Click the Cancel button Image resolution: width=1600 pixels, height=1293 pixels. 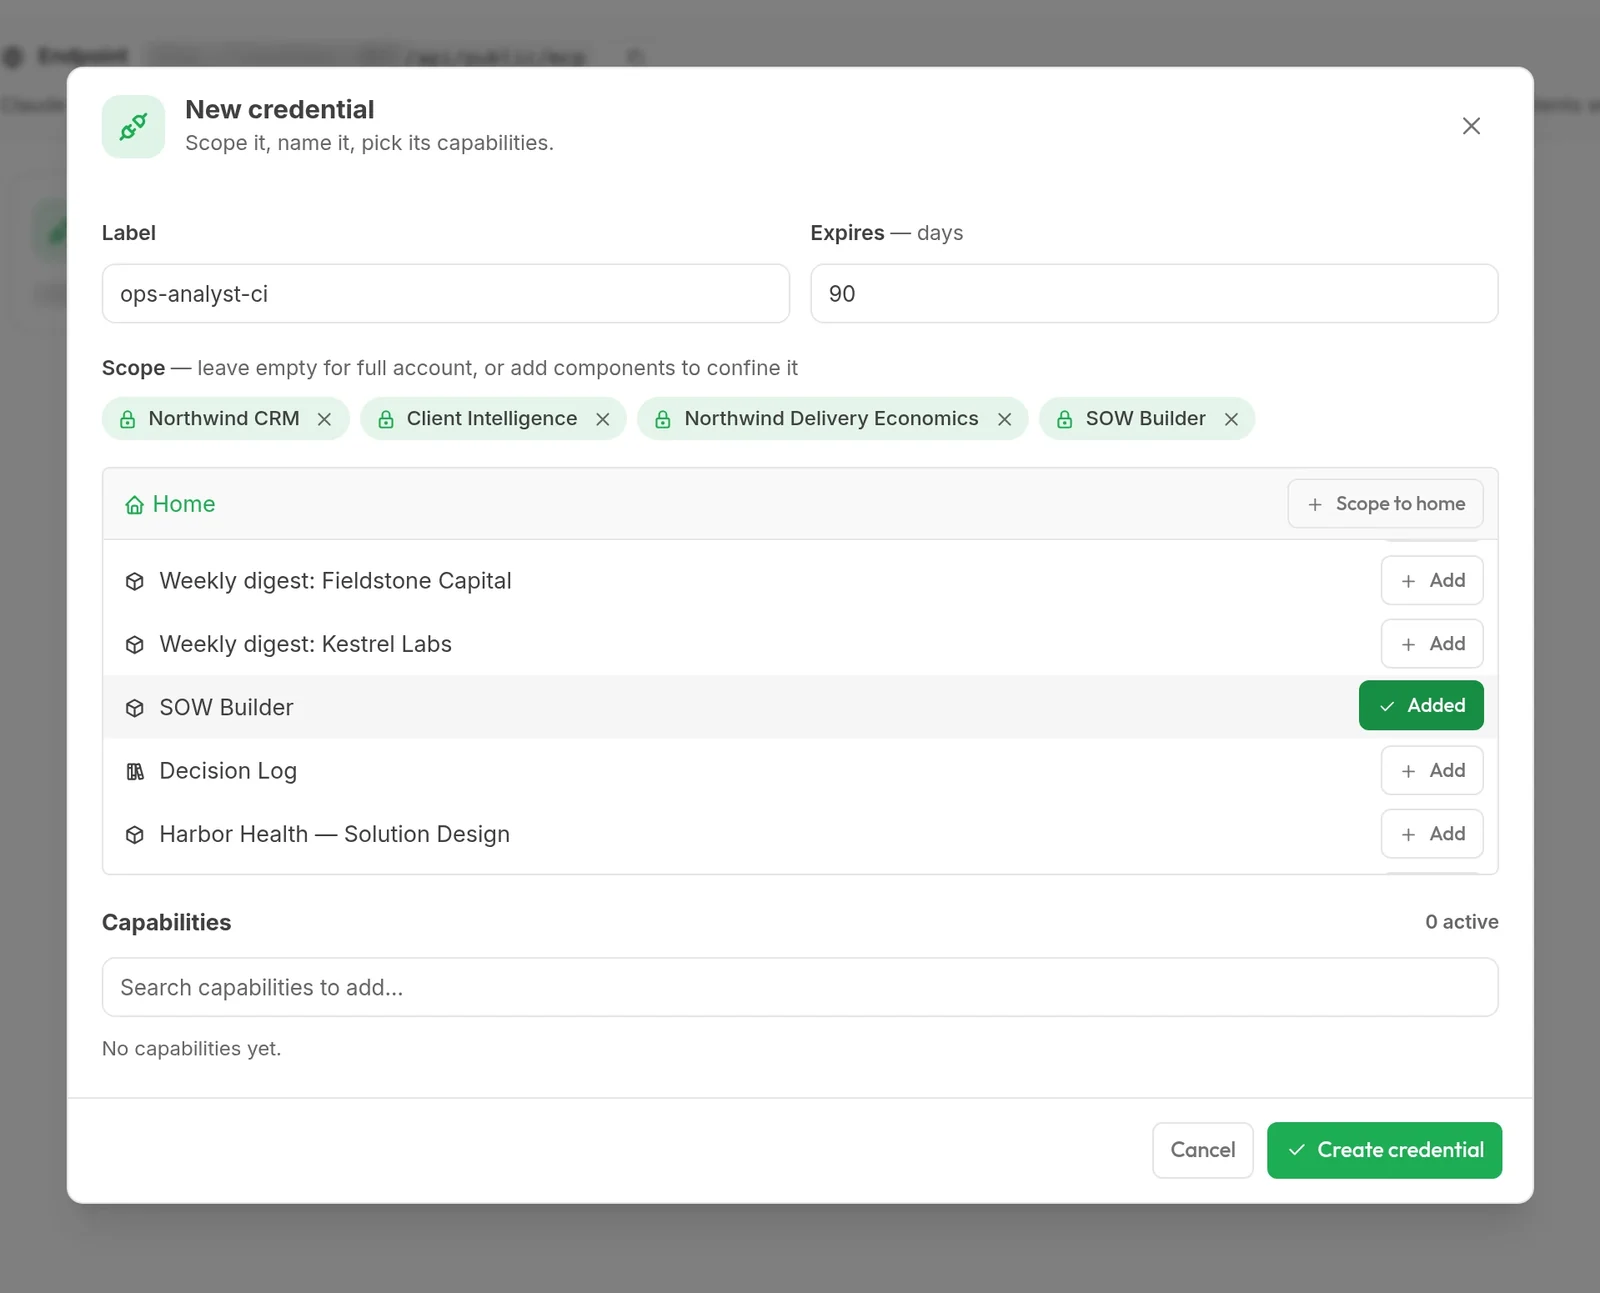pos(1203,1150)
